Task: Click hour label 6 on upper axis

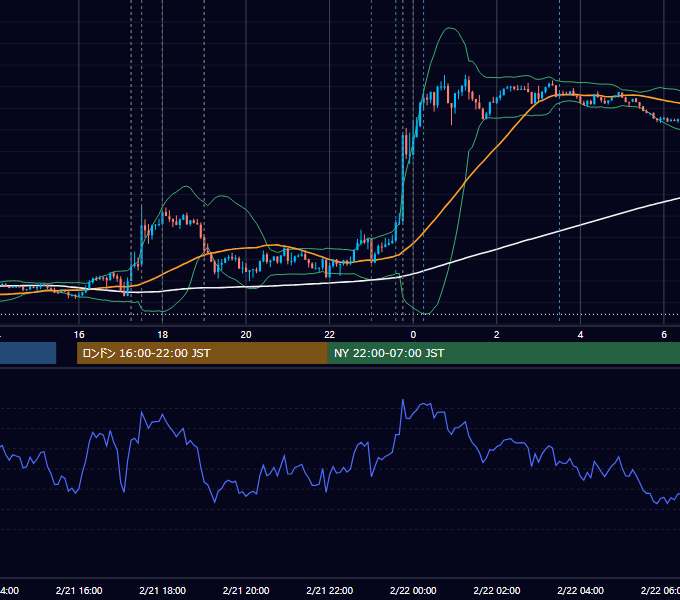Action: pyautogui.click(x=664, y=335)
